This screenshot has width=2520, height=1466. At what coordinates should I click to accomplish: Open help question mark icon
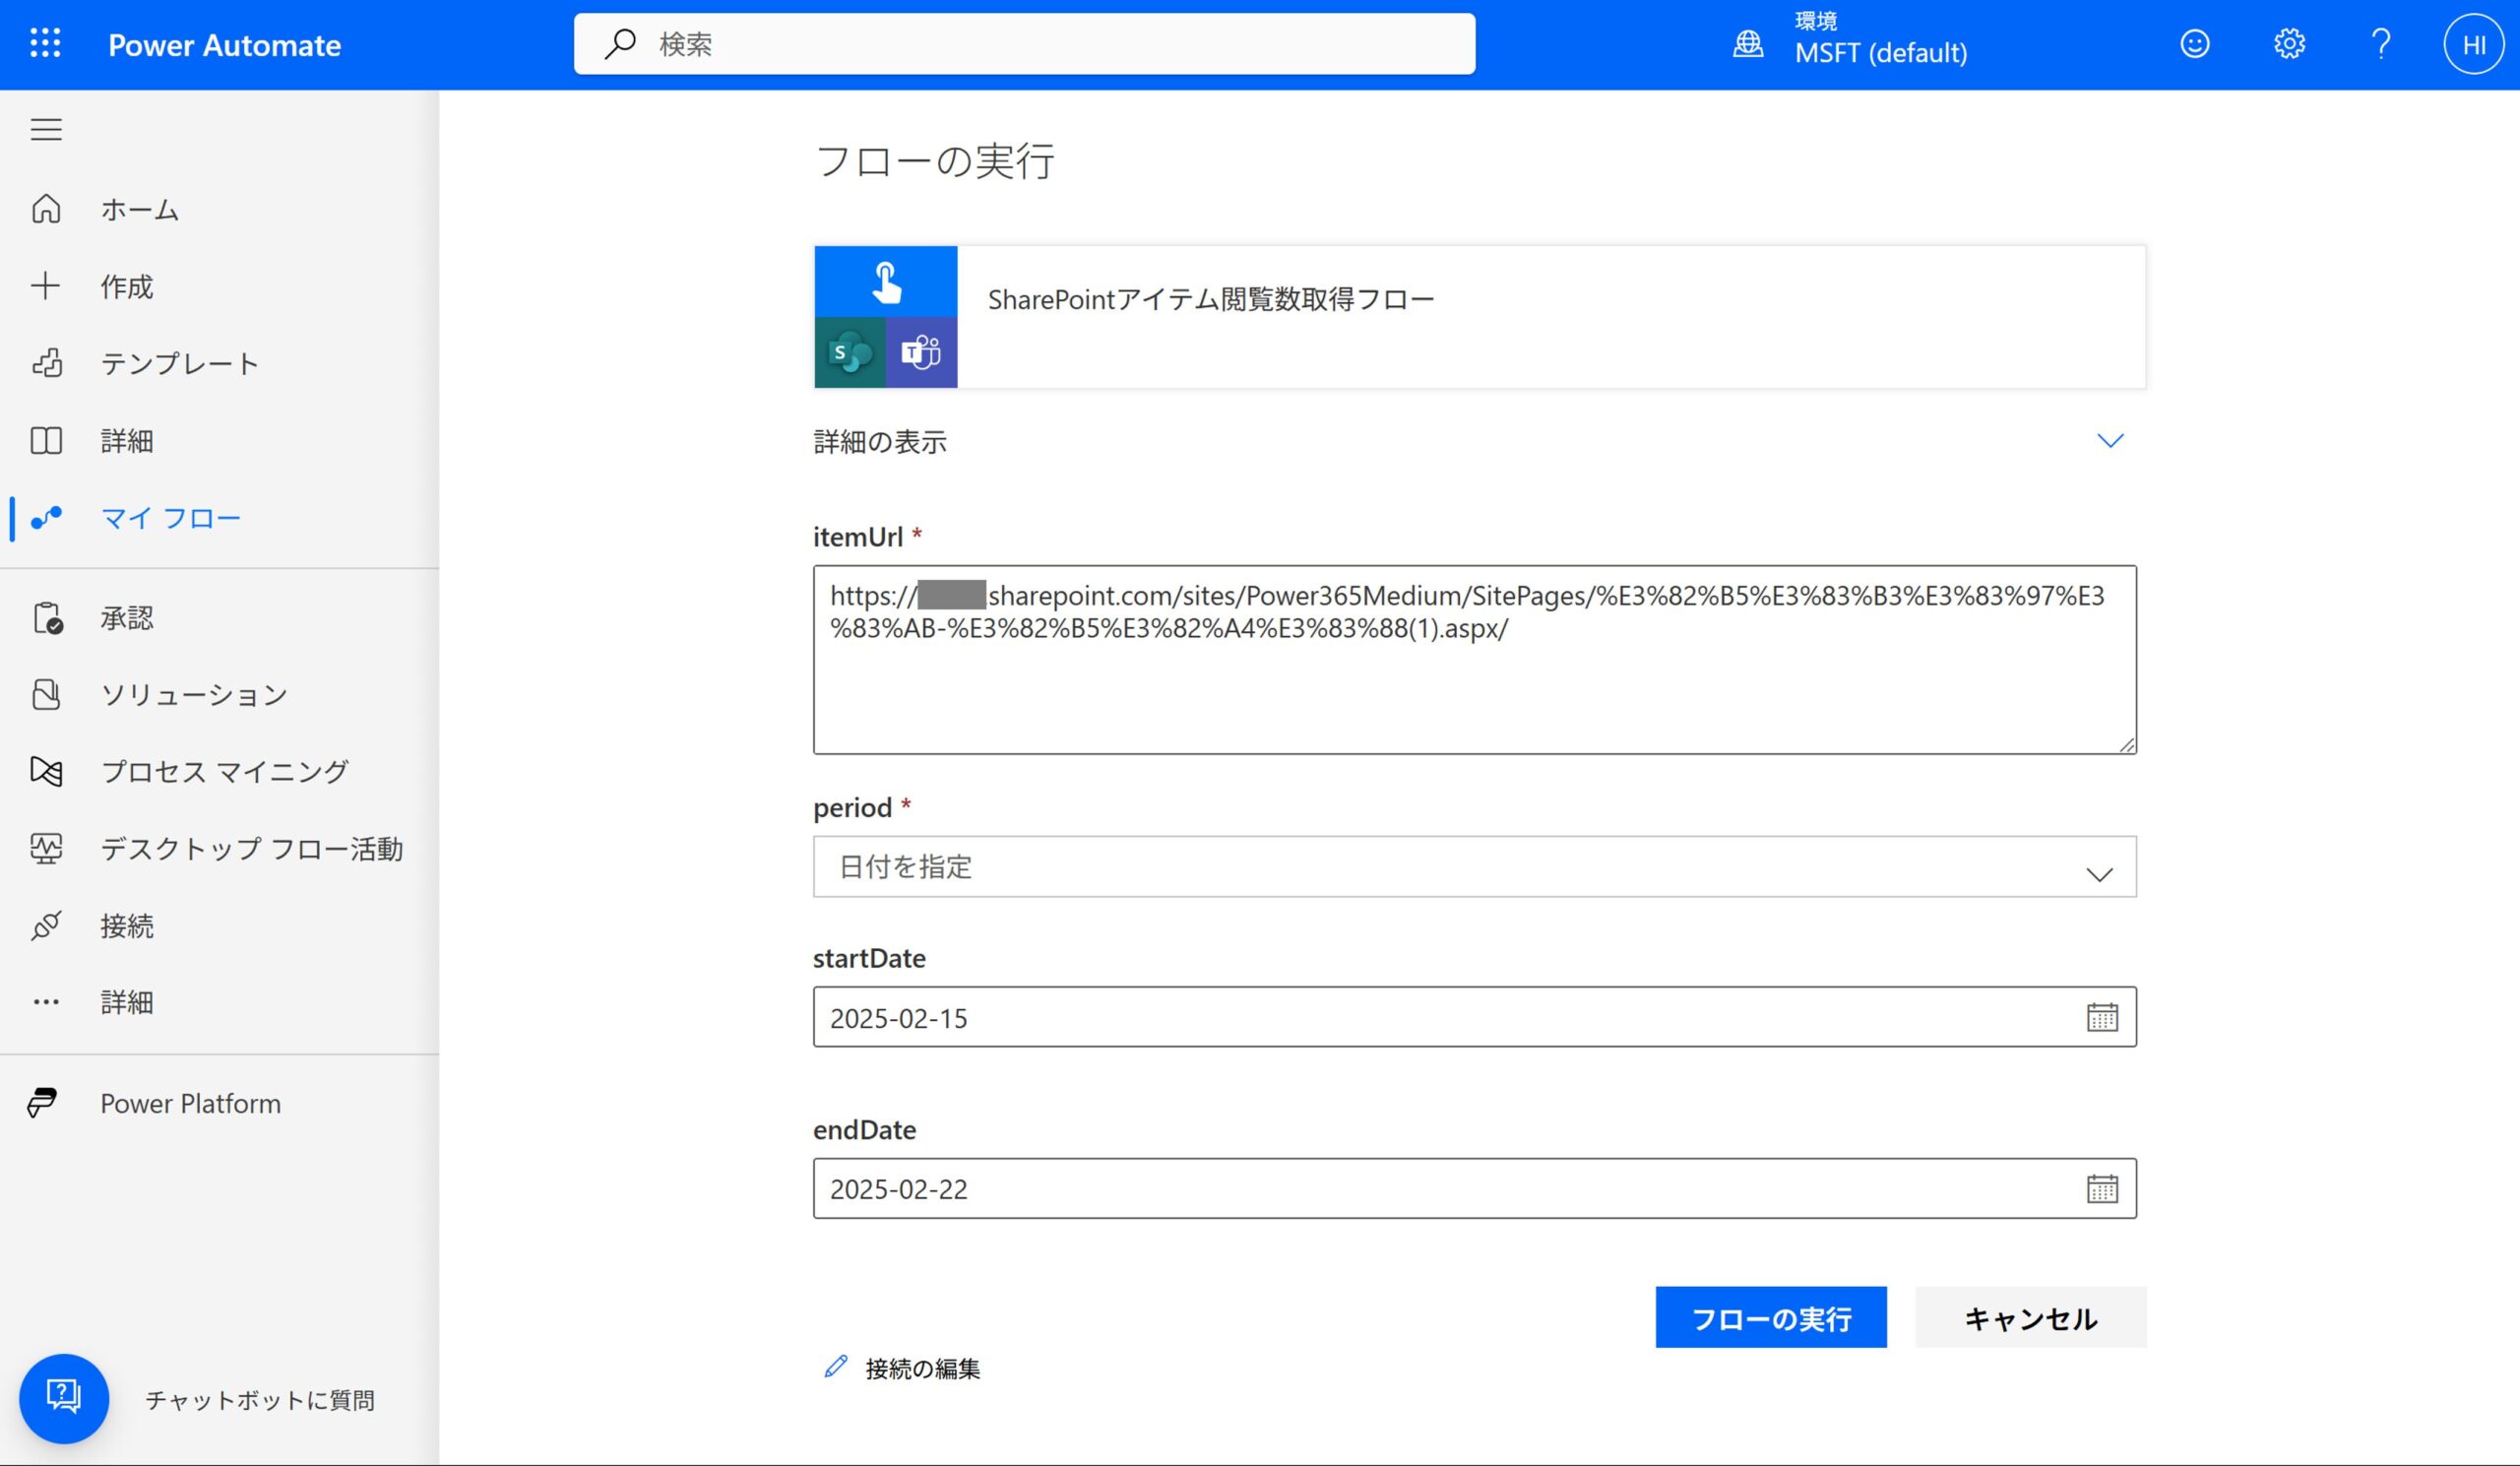(x=2380, y=44)
